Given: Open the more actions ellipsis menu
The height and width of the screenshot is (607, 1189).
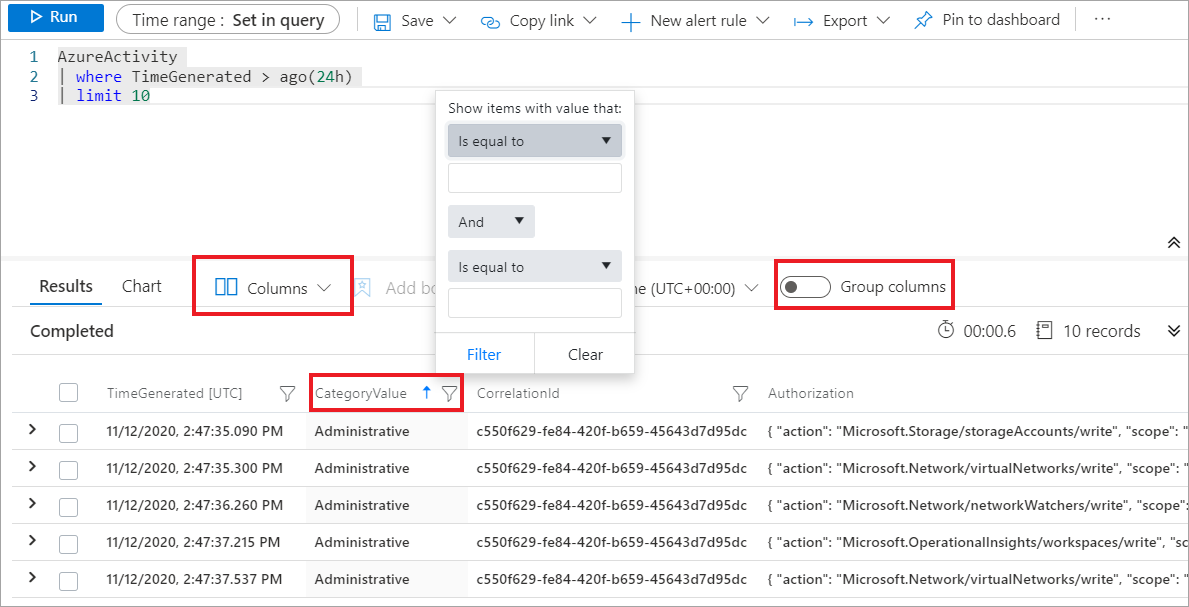Looking at the screenshot, I should (x=1102, y=19).
